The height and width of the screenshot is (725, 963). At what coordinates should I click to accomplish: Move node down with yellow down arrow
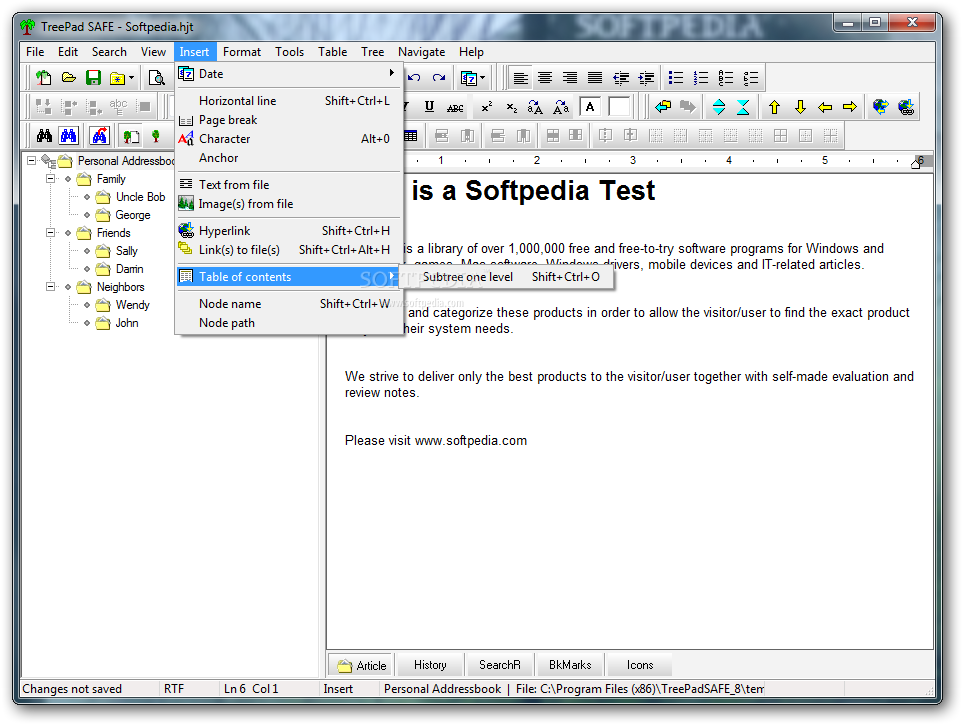800,108
